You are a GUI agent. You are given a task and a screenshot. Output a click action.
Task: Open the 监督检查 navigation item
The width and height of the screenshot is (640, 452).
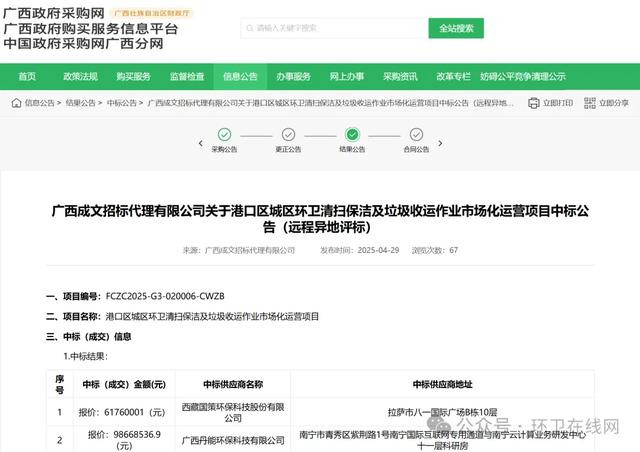[187, 76]
